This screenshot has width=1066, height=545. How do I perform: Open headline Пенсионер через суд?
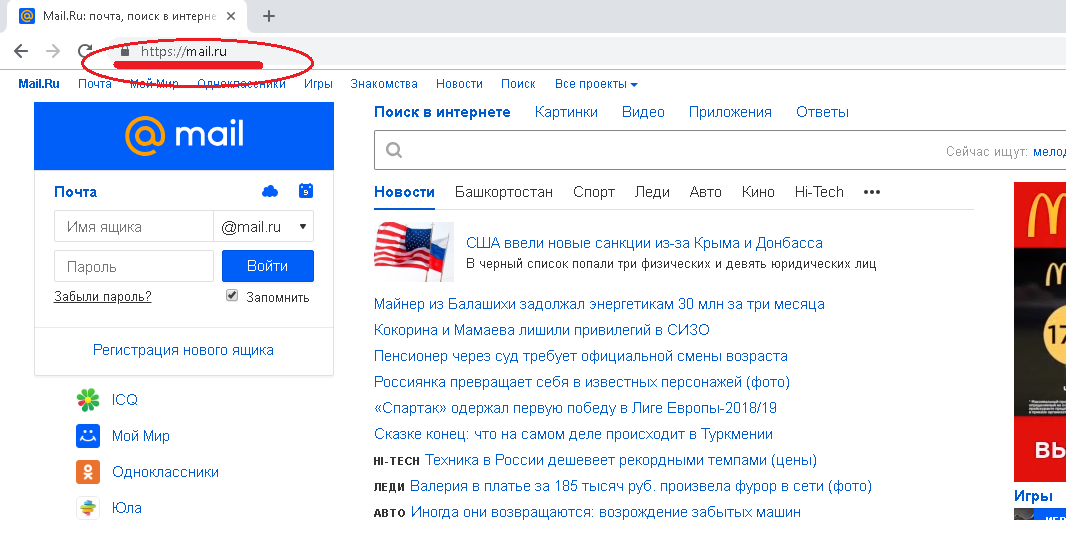pos(581,356)
